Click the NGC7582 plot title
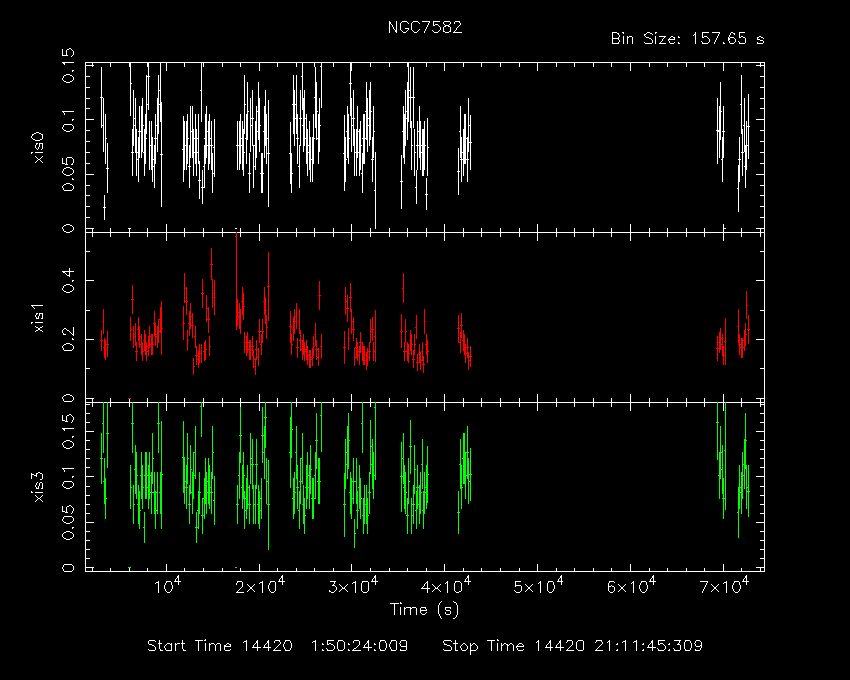 click(x=425, y=27)
